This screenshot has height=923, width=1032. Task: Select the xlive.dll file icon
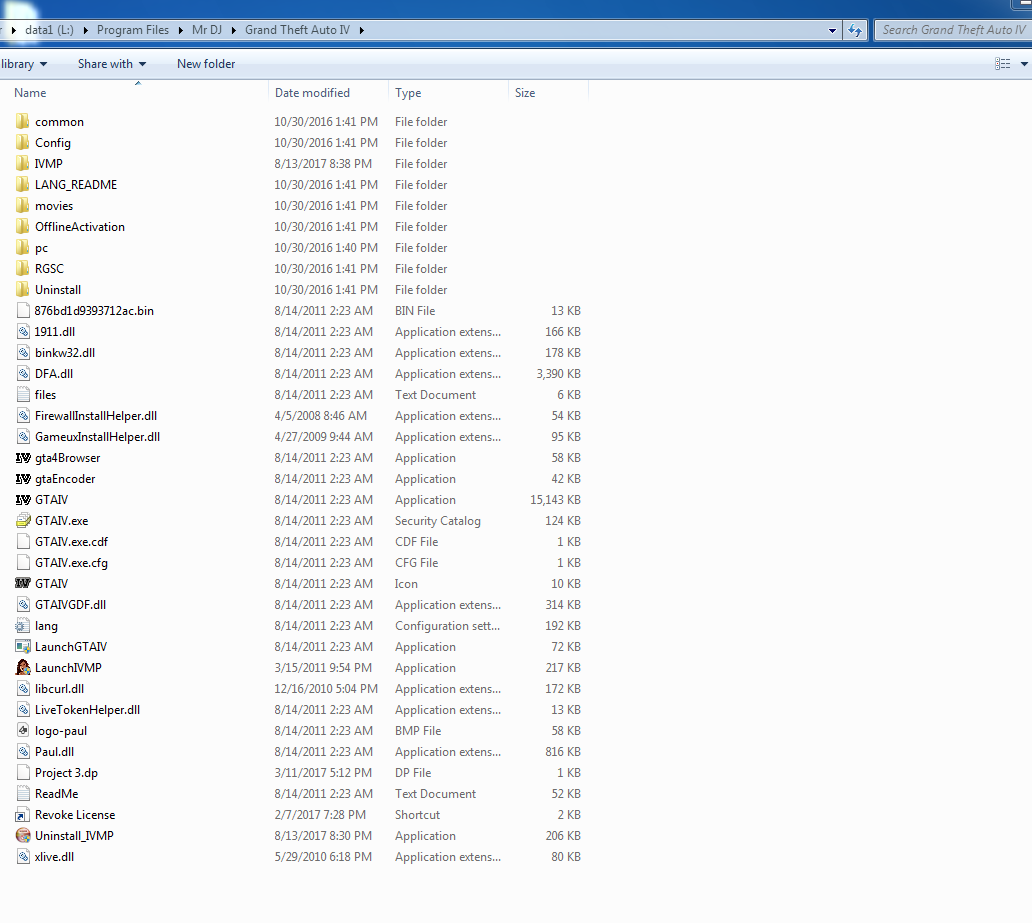tap(23, 857)
